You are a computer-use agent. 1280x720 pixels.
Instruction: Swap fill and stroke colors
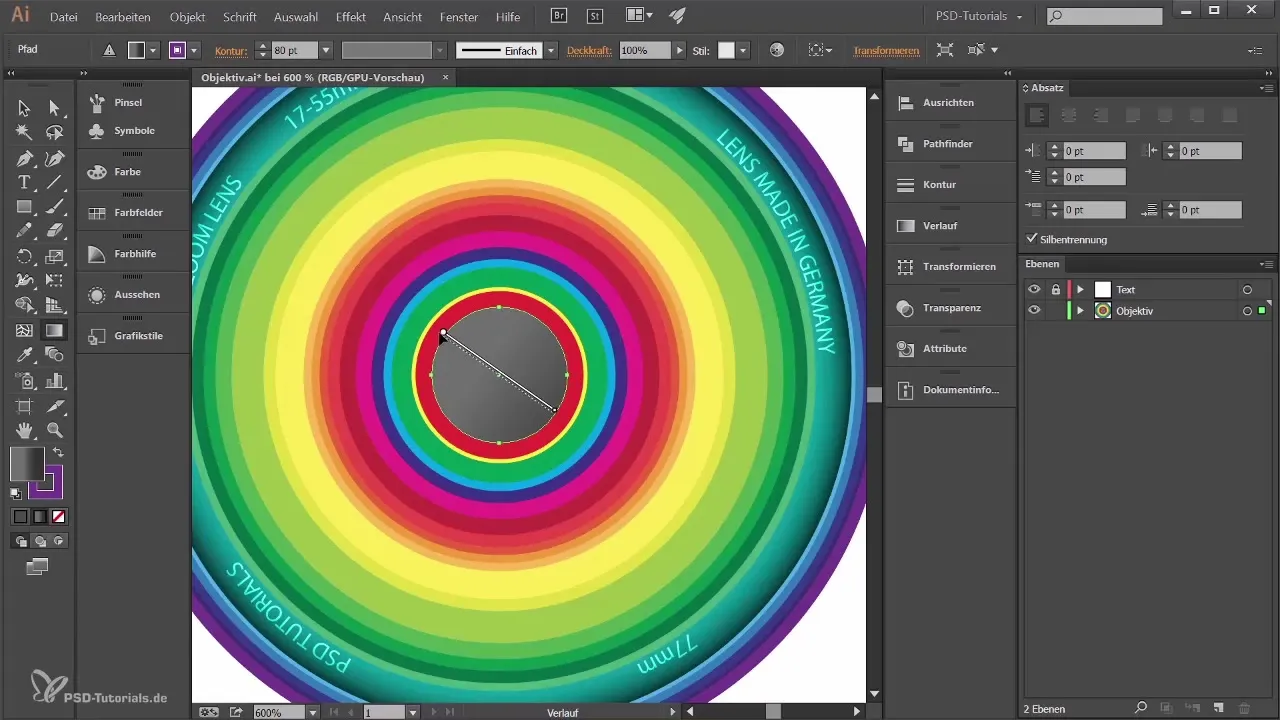click(x=58, y=453)
